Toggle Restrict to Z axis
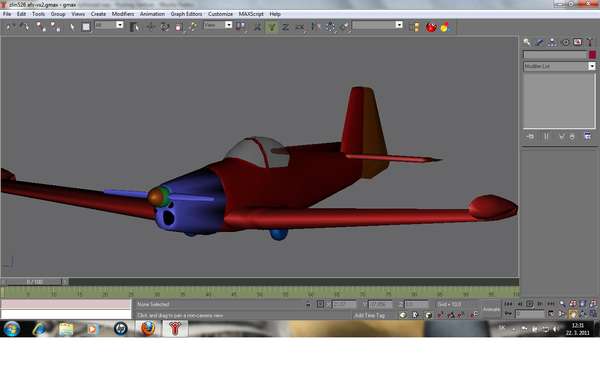Screen dimensions: 600x391 pos(285,27)
